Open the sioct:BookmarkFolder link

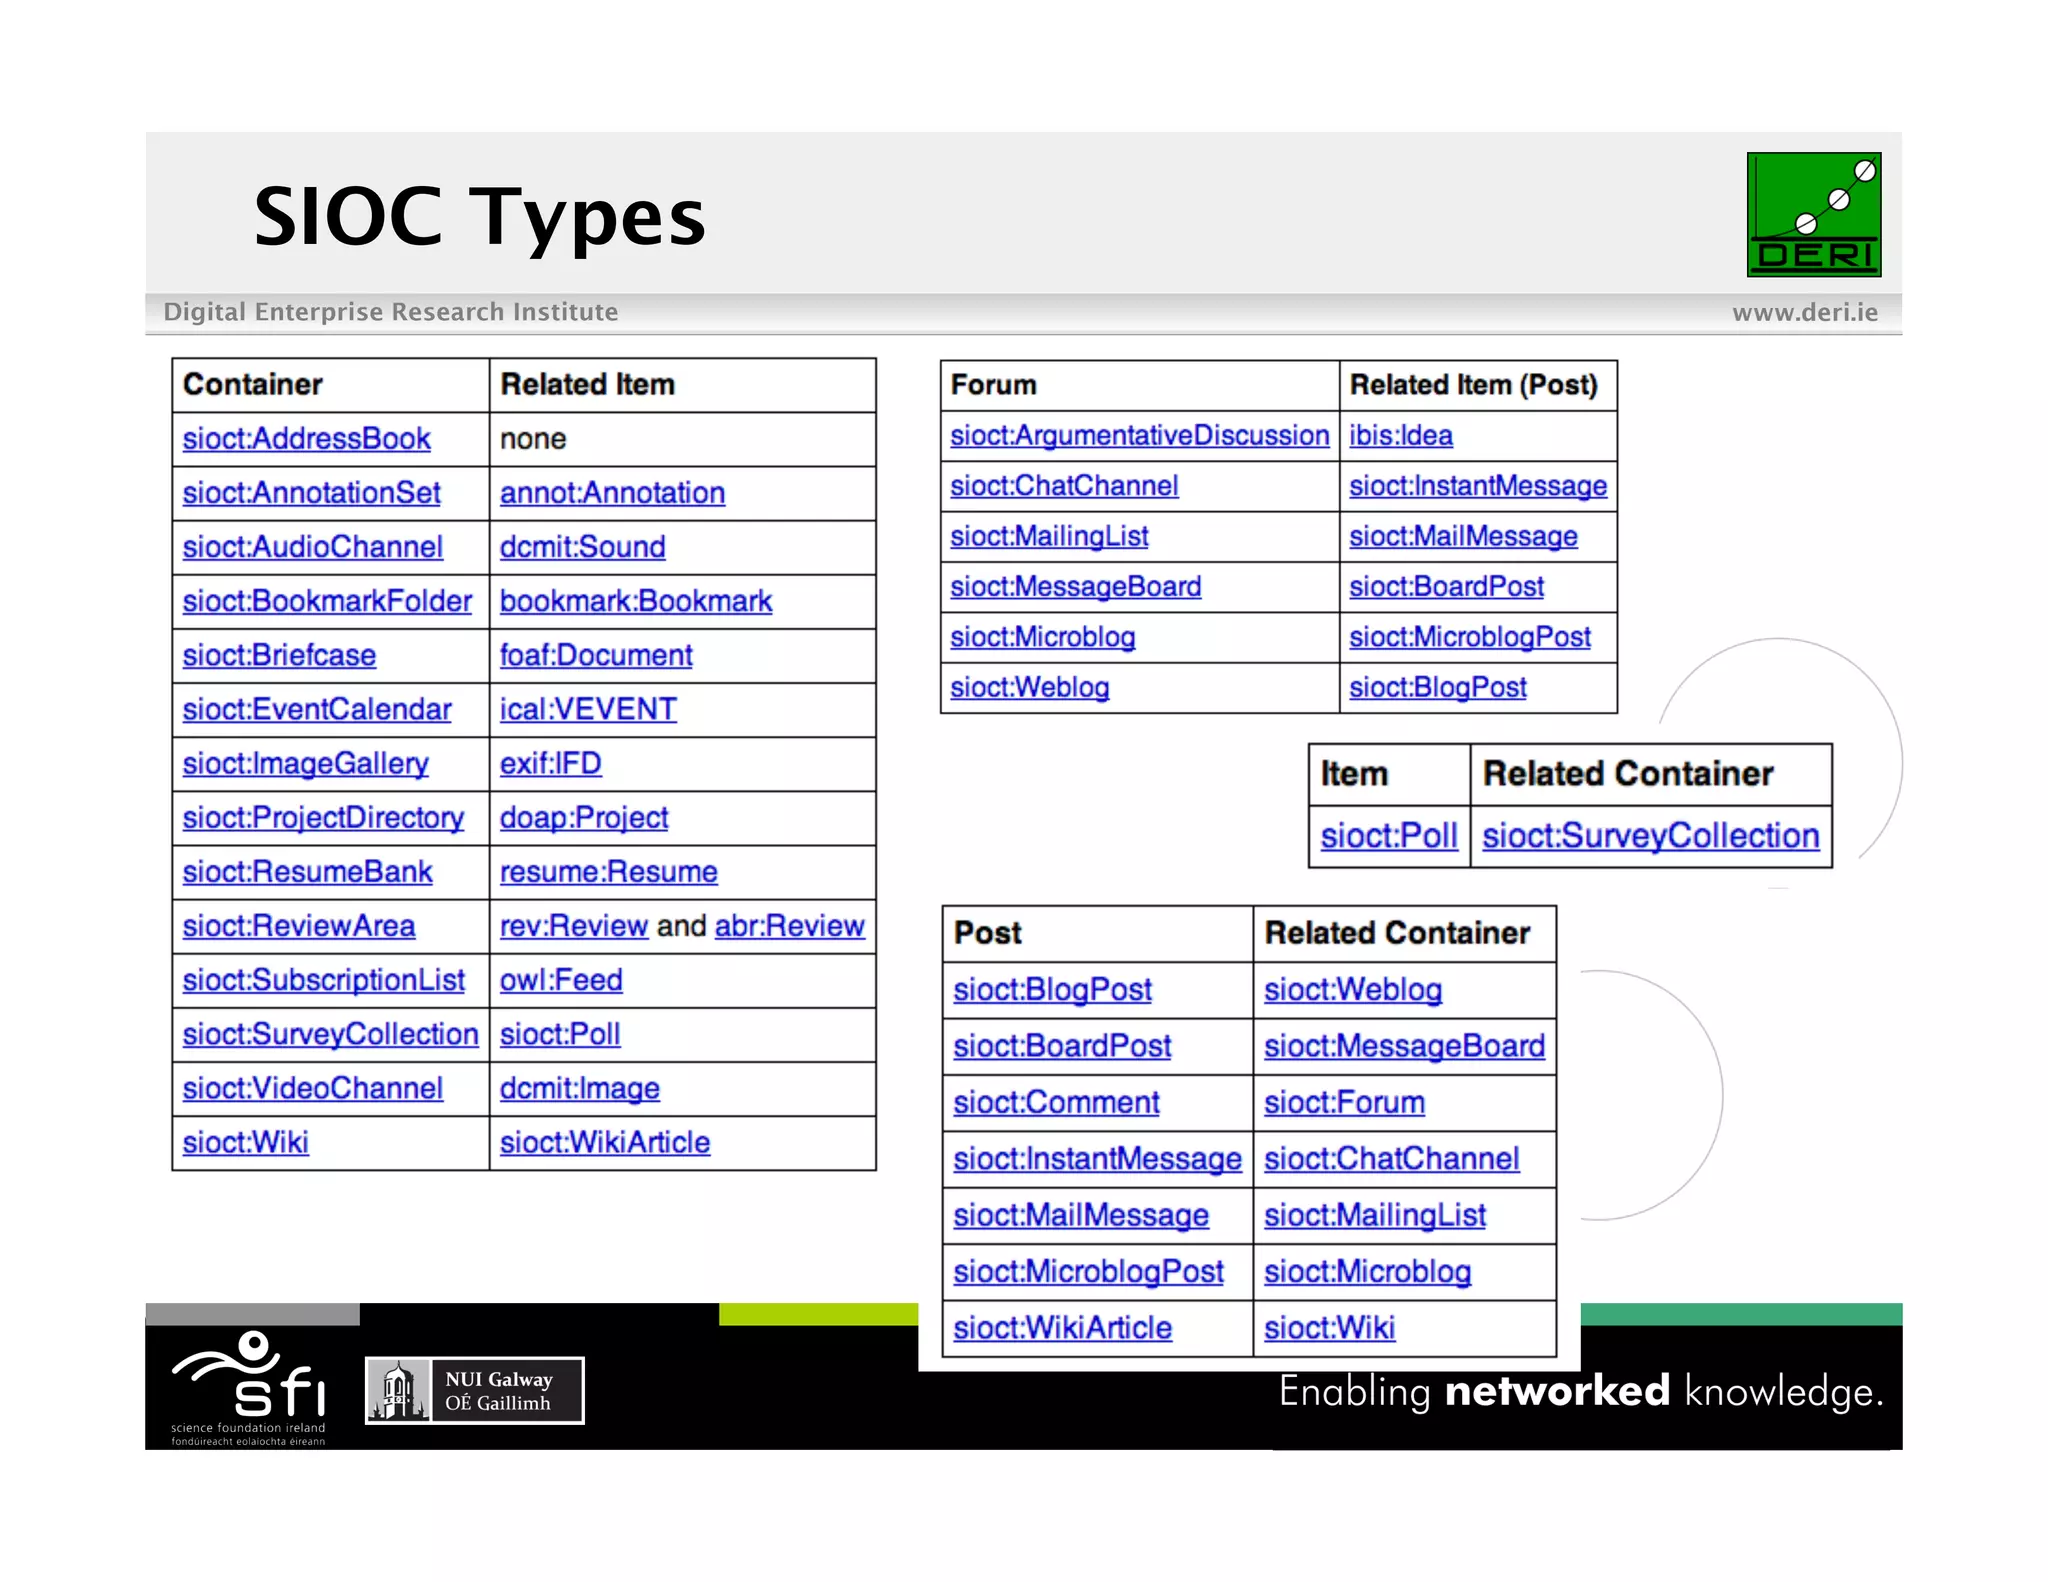pos(327,601)
